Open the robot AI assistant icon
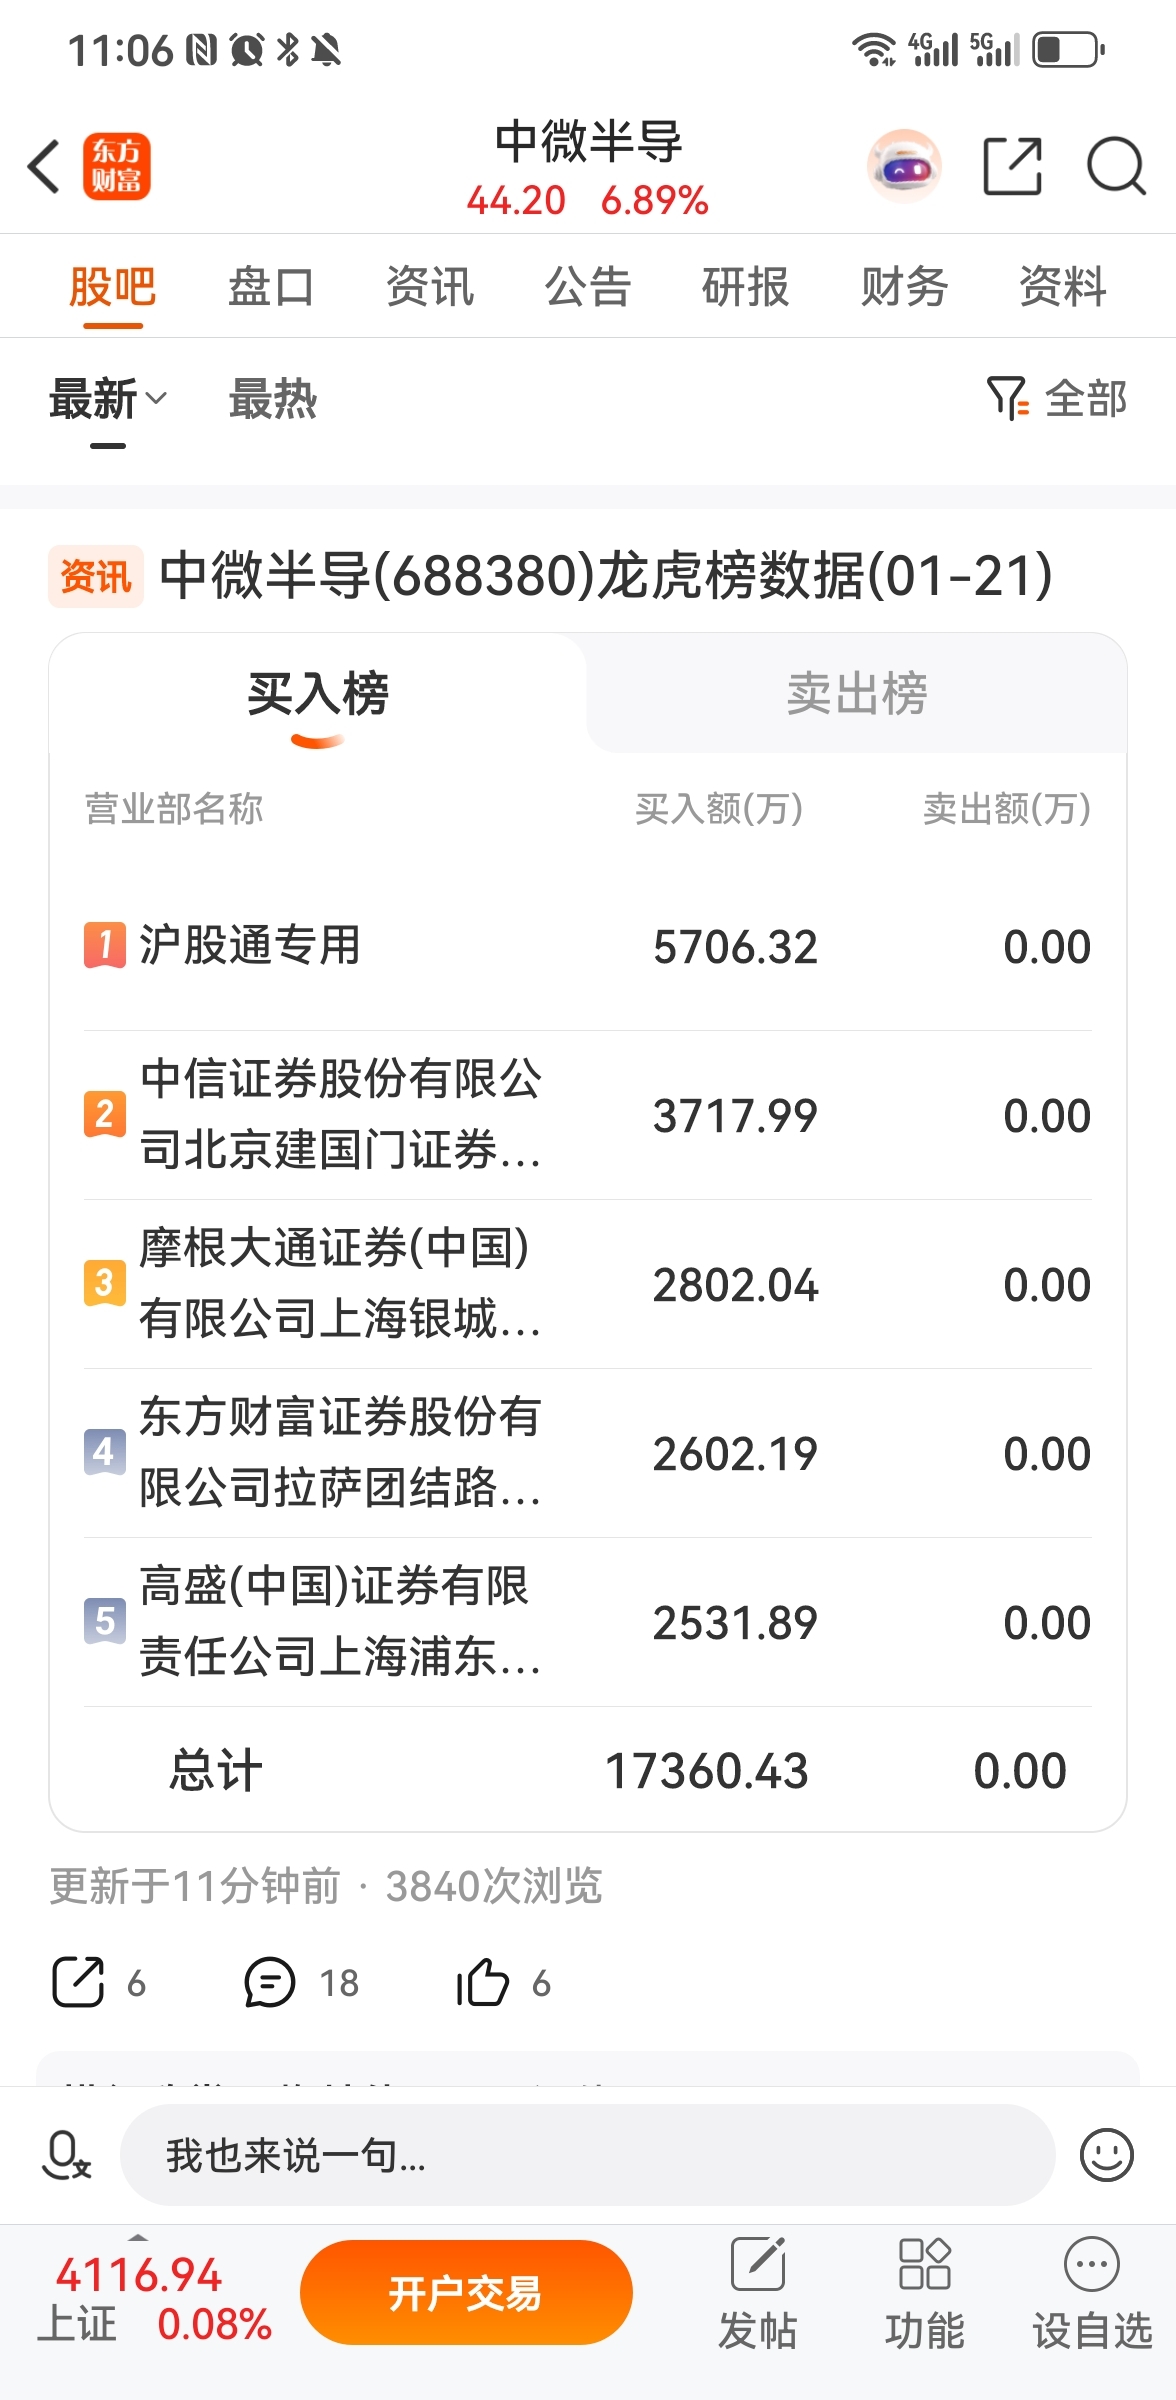 [904, 166]
